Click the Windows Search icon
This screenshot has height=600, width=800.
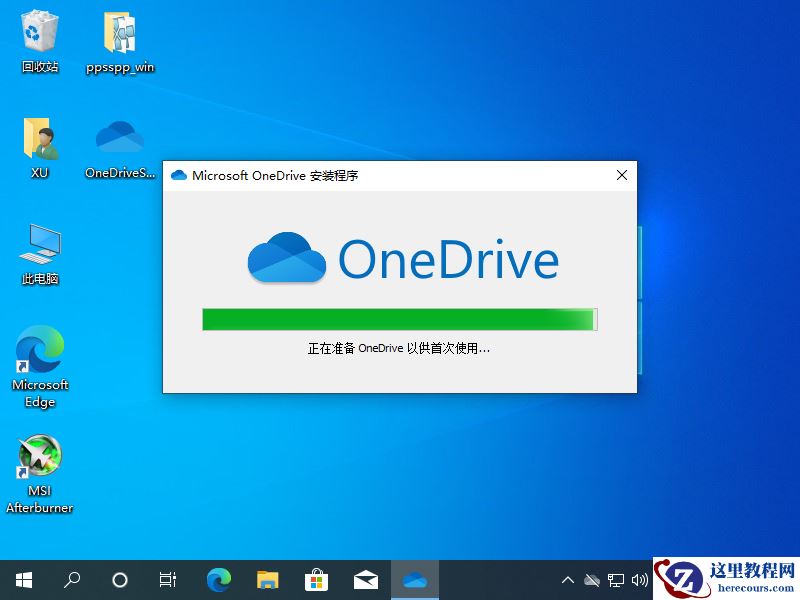point(71,579)
